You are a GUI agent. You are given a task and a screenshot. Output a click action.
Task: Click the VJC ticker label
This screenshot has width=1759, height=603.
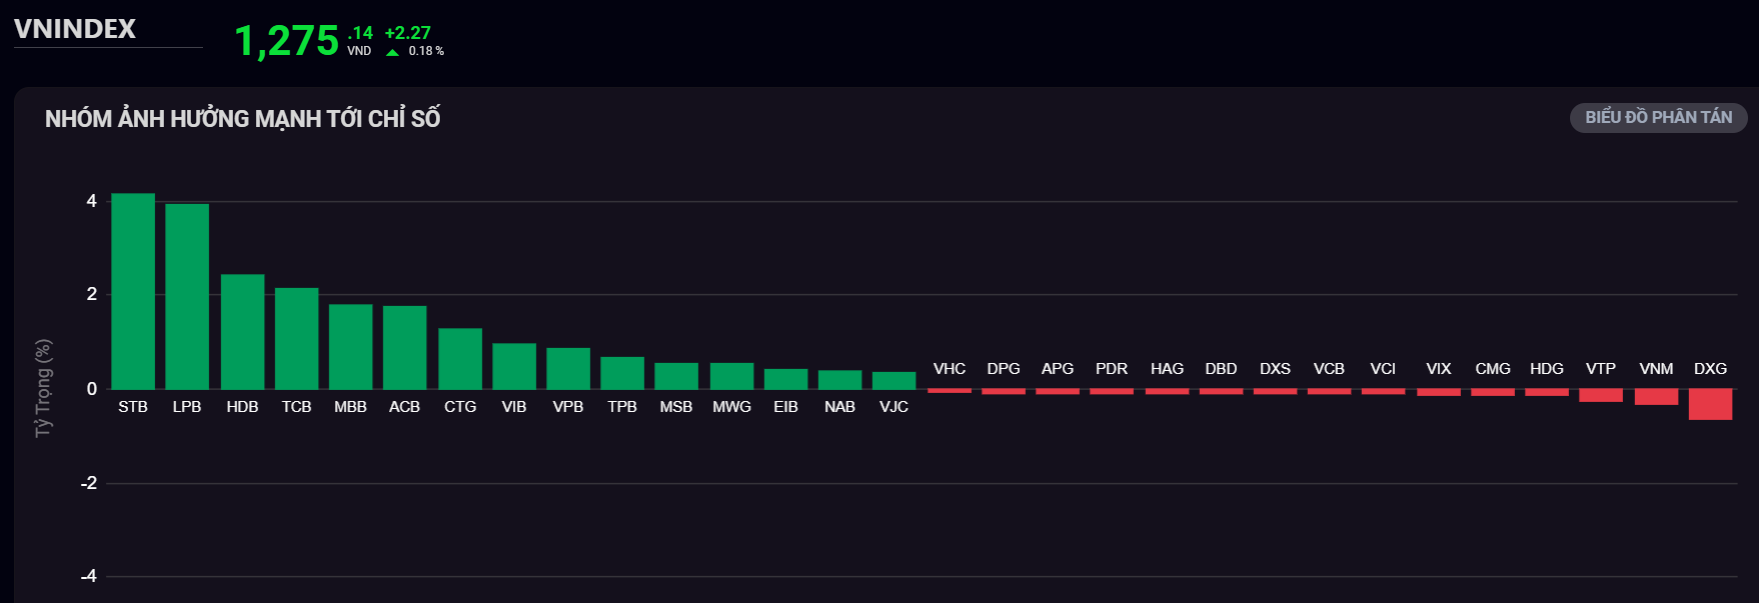tap(894, 407)
